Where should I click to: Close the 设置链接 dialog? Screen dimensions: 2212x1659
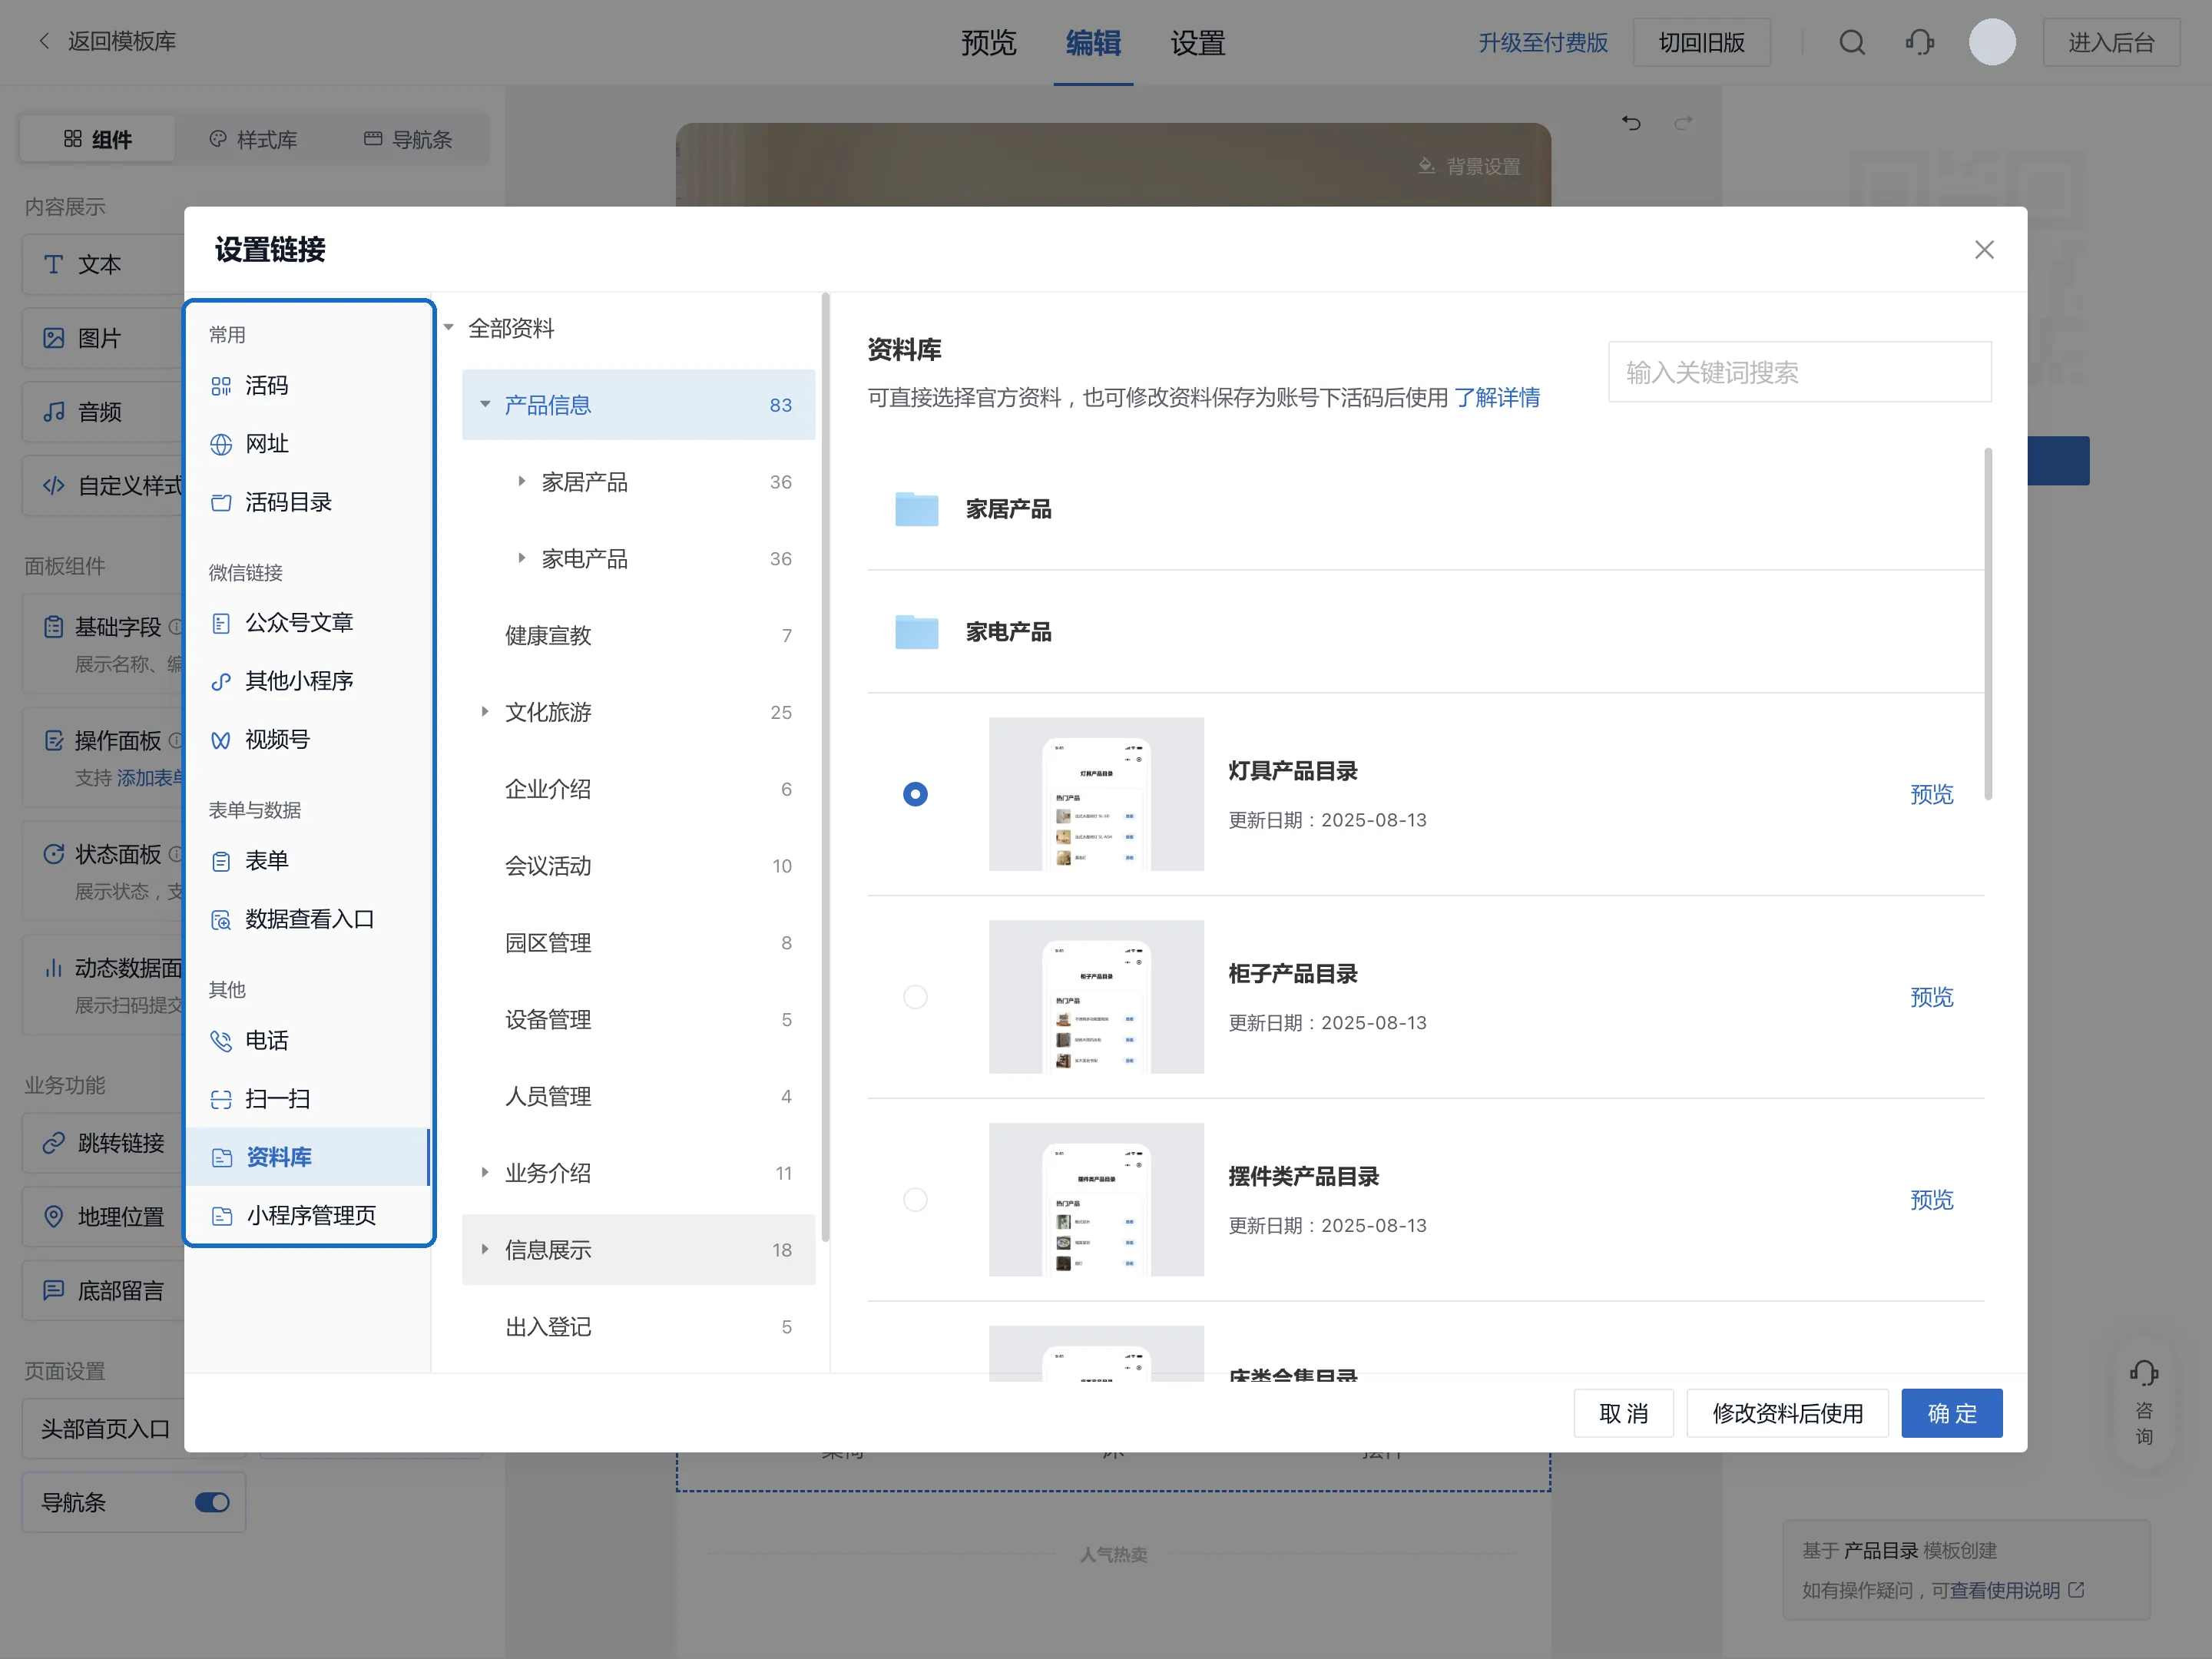point(1984,250)
